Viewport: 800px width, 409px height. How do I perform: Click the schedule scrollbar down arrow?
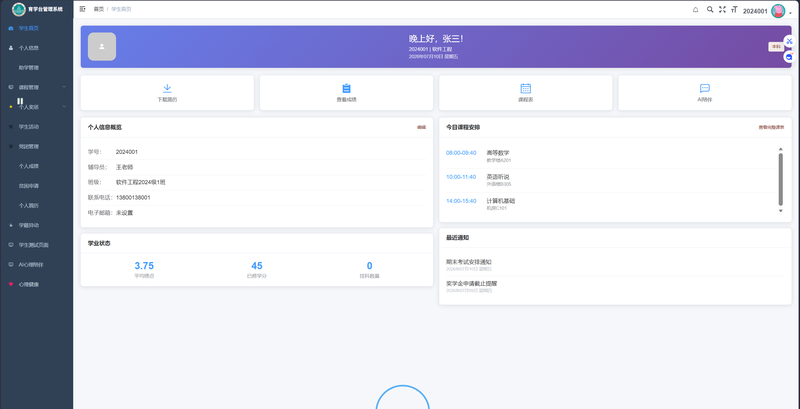pyautogui.click(x=781, y=211)
